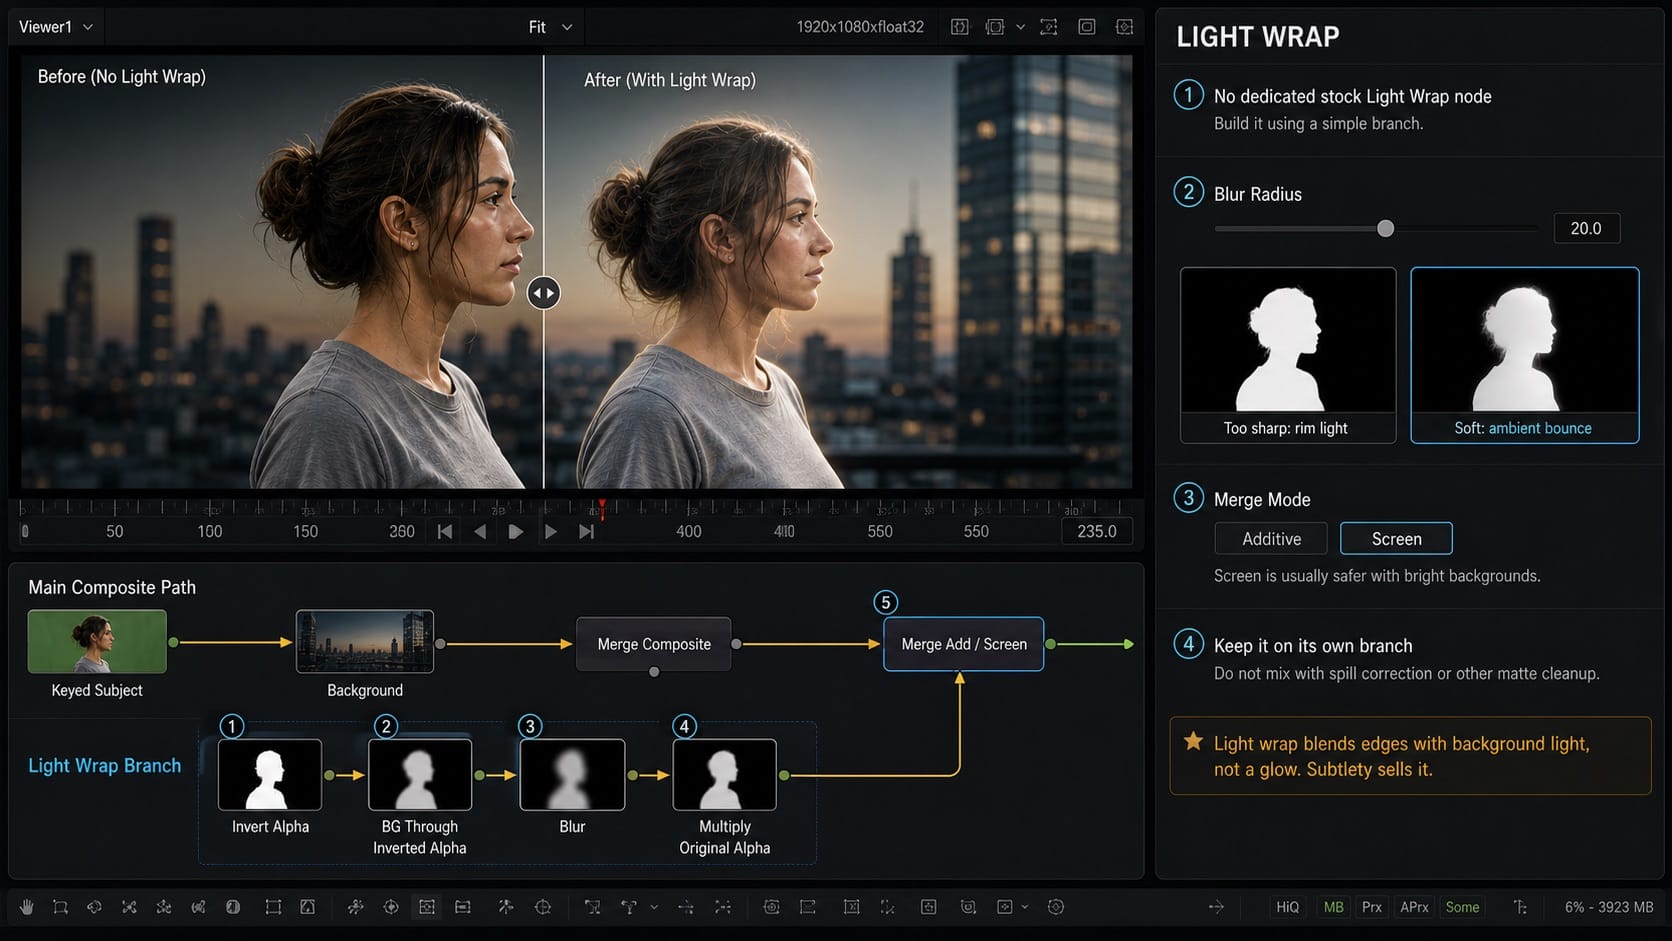Select the Merge Add / Screen node
1672x941 pixels.
click(964, 644)
